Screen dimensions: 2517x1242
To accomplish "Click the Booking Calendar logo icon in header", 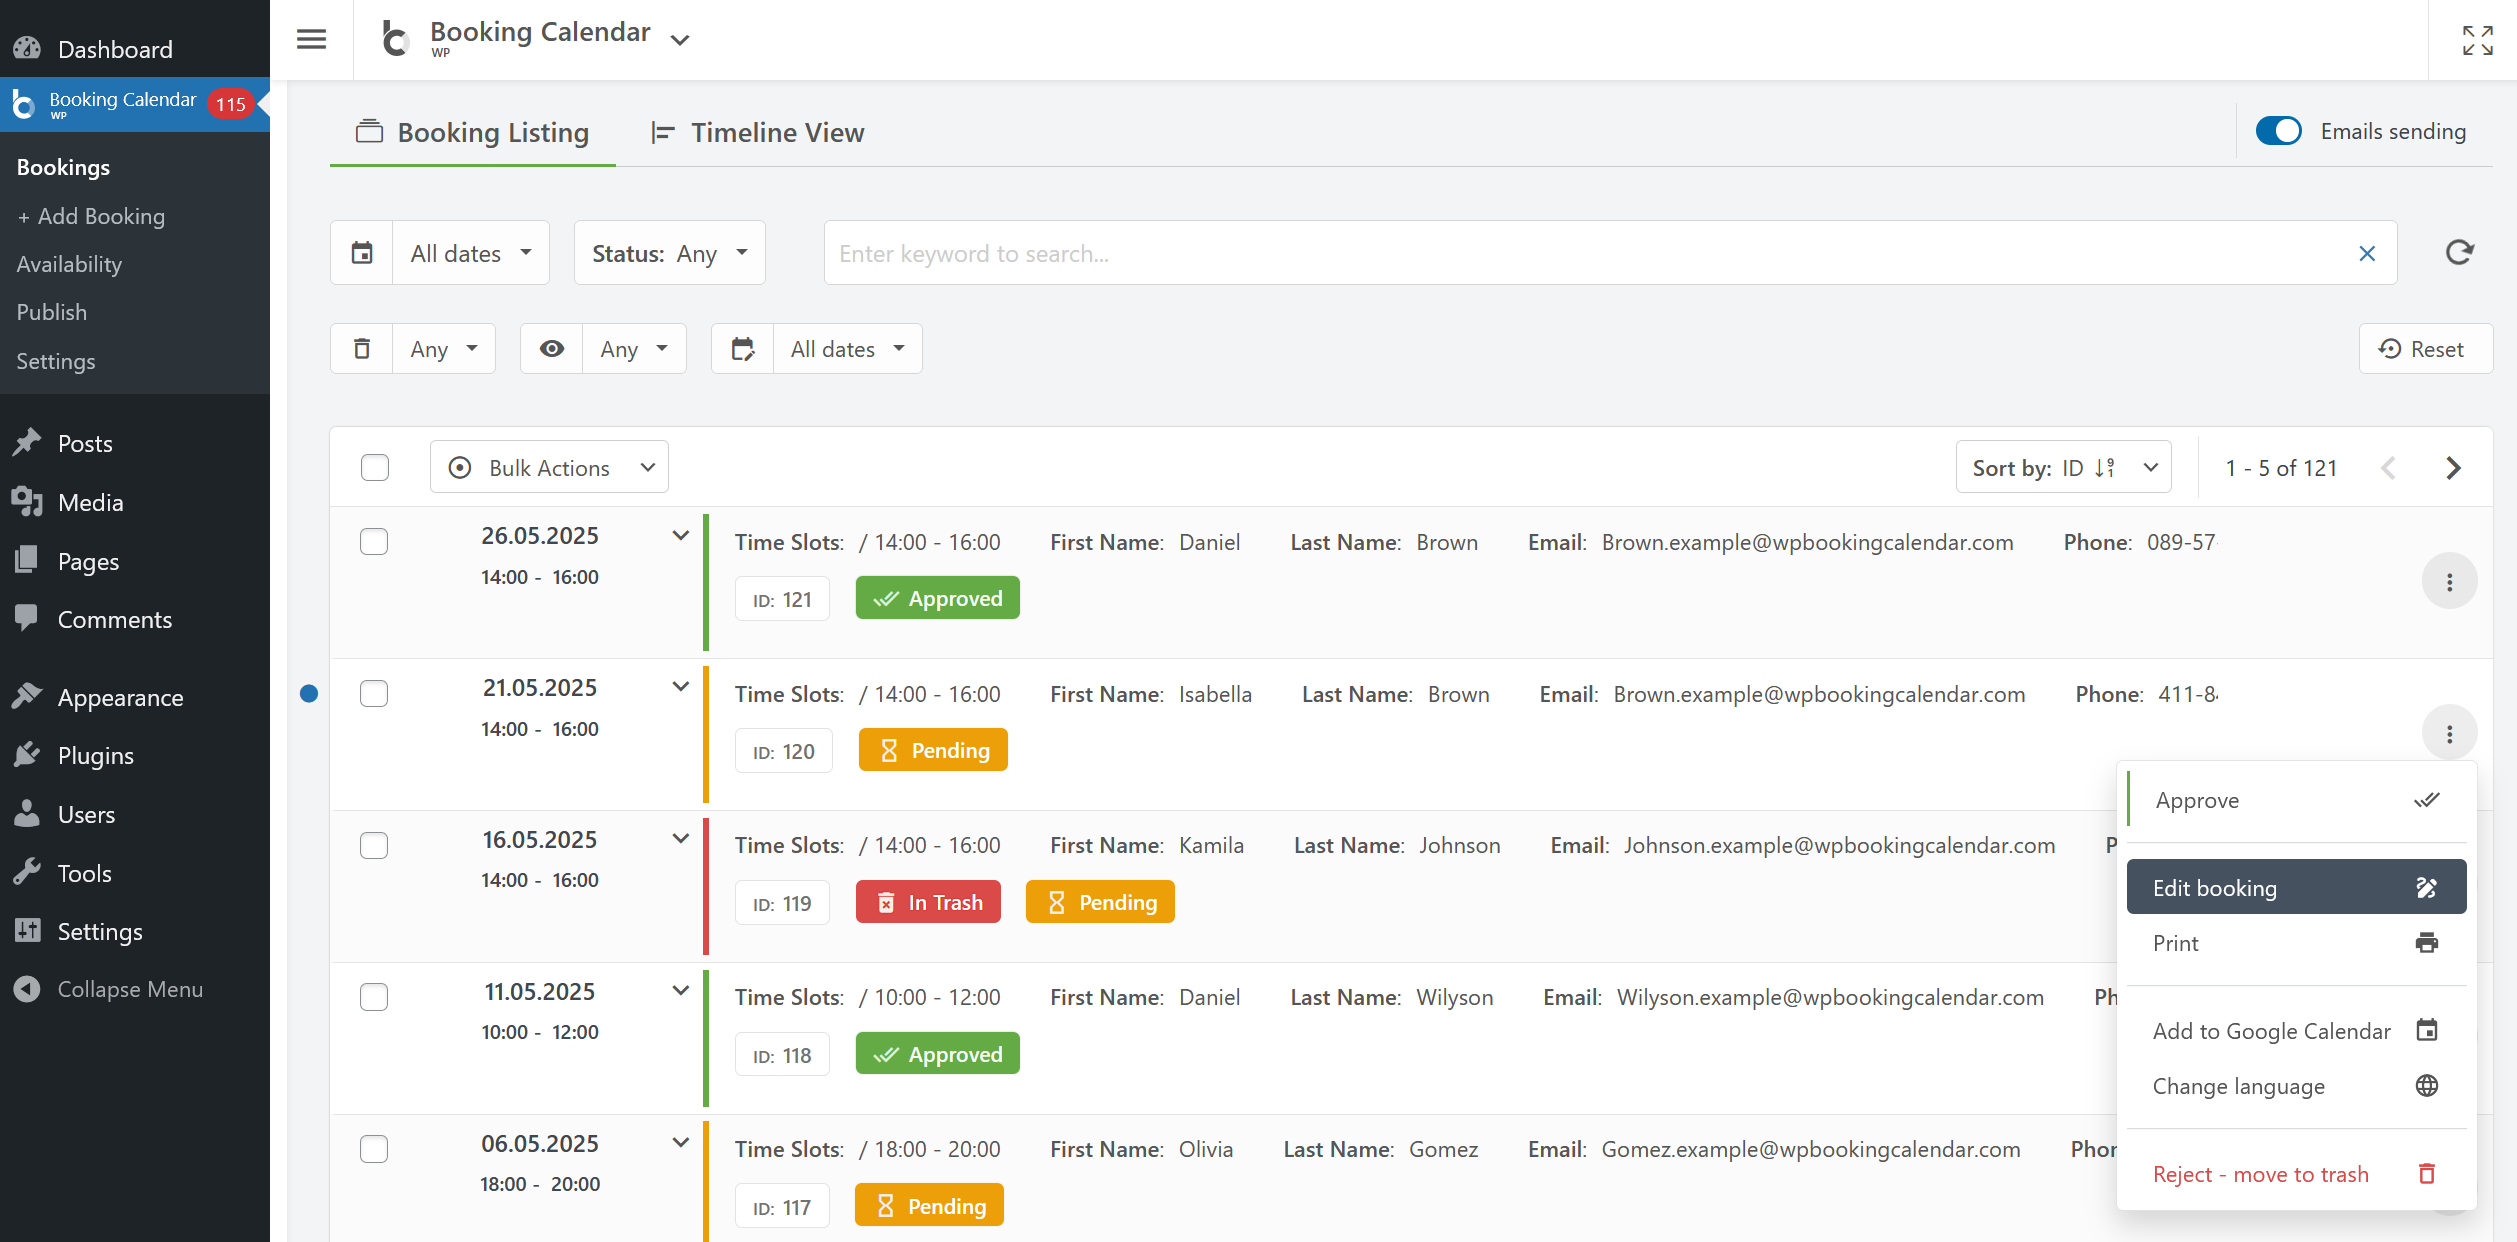I will [x=395, y=39].
